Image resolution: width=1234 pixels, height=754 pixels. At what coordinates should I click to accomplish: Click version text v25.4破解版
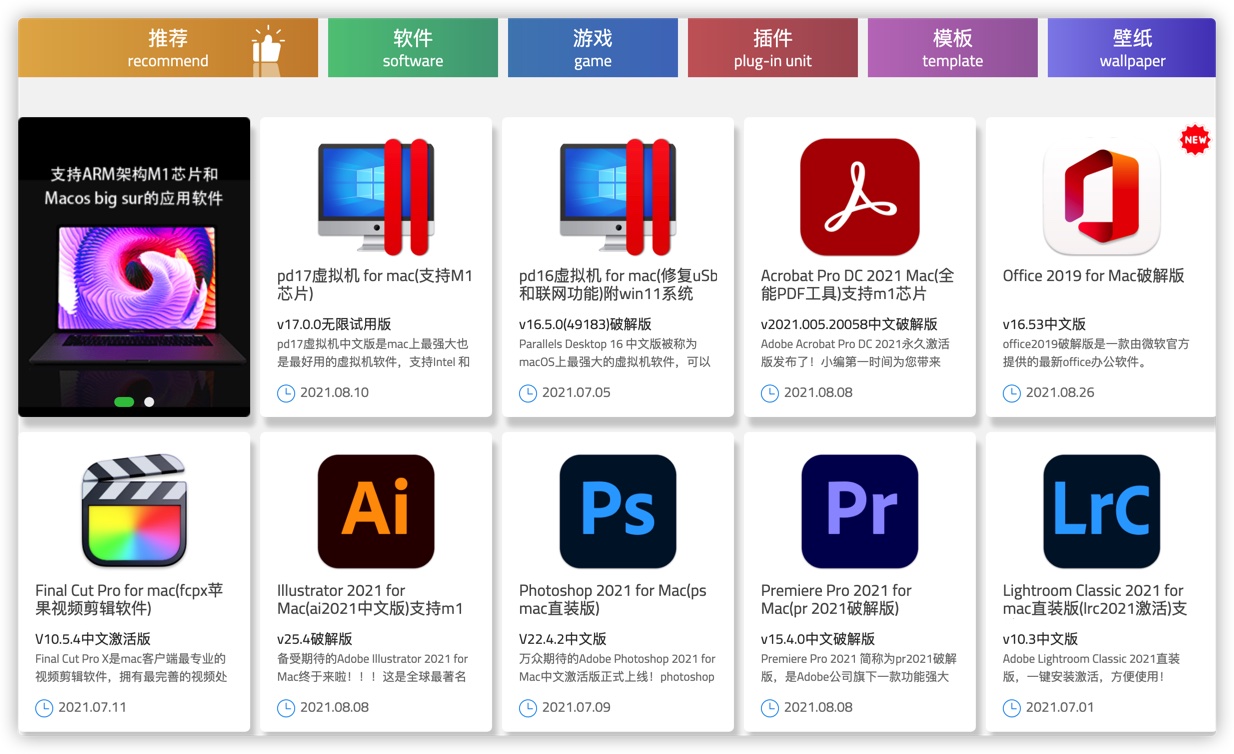314,639
